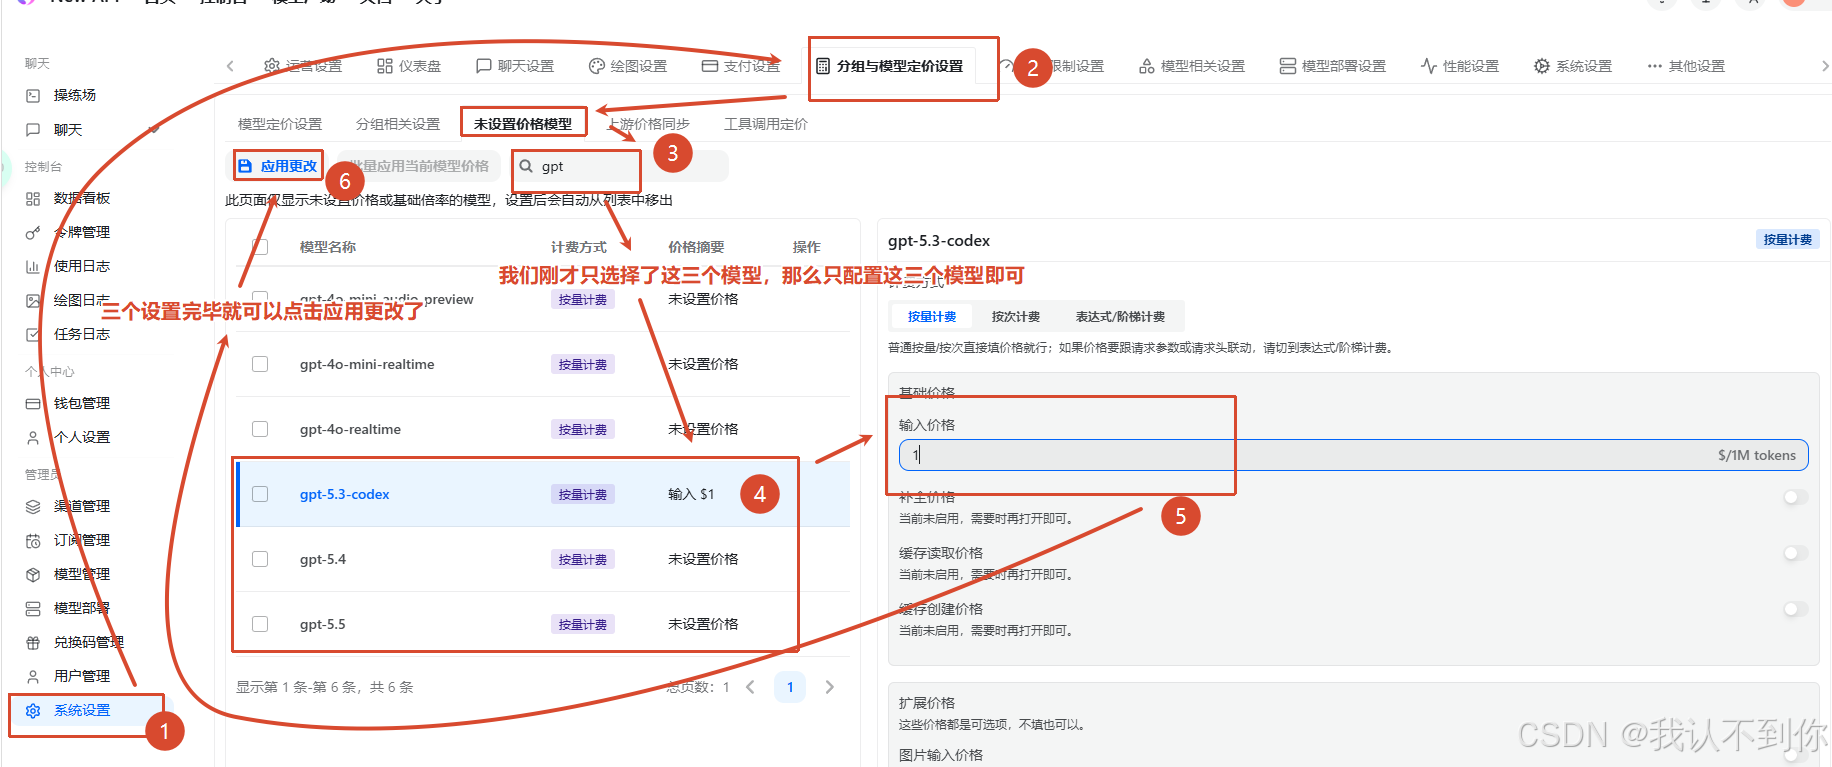Viewport: 1832px width, 767px height.
Task: Switch to the 仪表盘 settings tab
Action: tap(409, 66)
